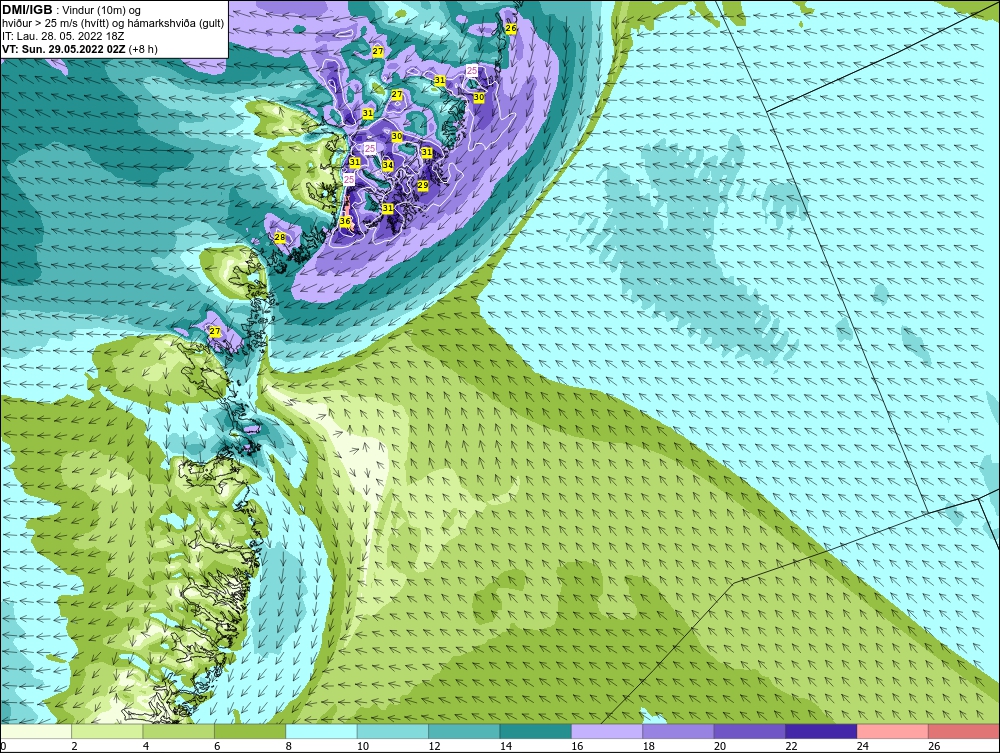1000x753 pixels.
Task: Click the pale yellow 0–2 m/s legend swatch
Action: (x=36, y=731)
